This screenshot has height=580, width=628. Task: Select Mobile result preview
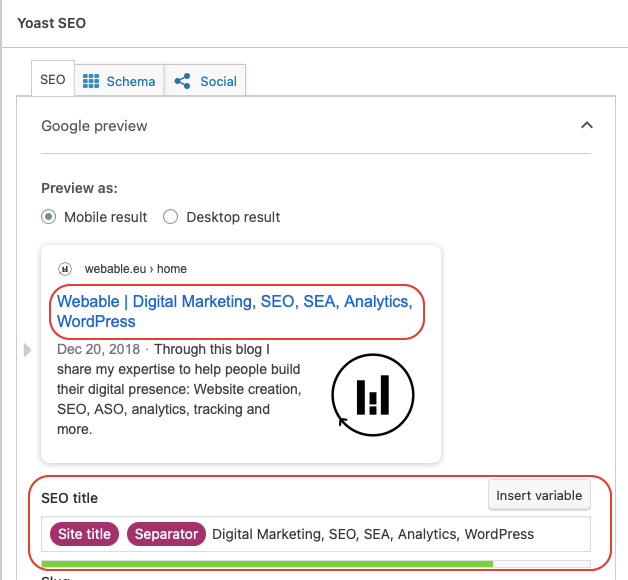[48, 217]
